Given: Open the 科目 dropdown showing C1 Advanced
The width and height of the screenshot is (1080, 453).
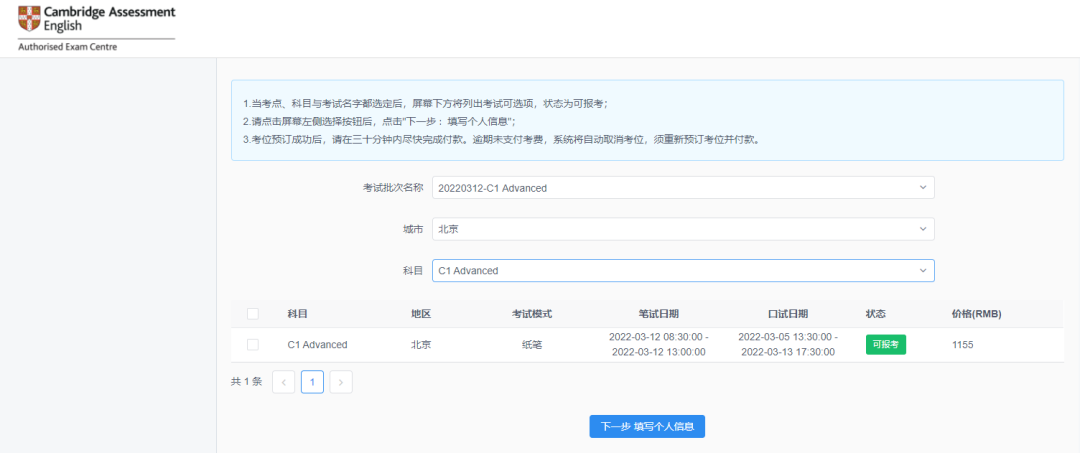Looking at the screenshot, I should pyautogui.click(x=683, y=271).
